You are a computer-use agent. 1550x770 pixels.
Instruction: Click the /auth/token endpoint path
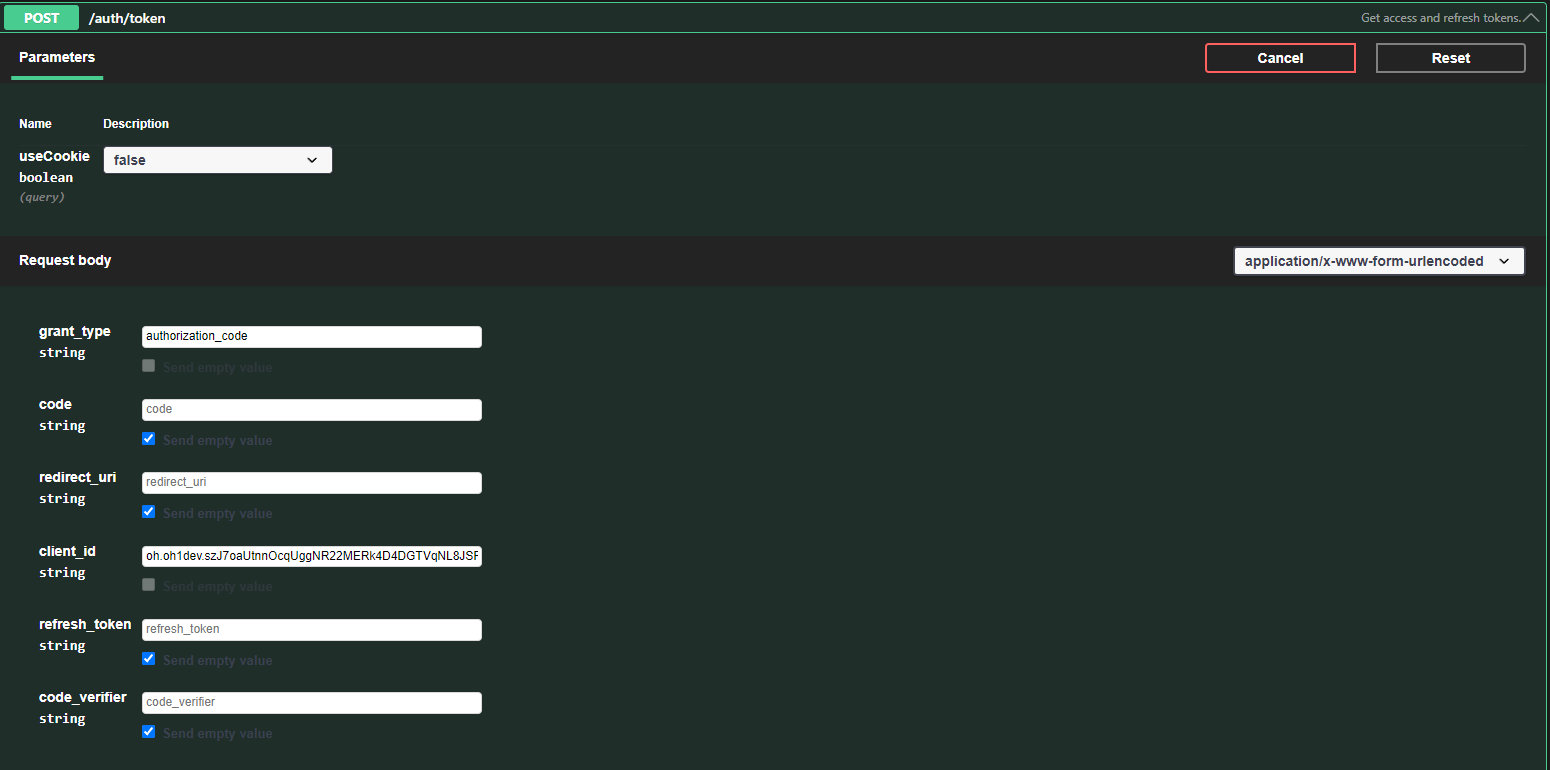click(127, 18)
